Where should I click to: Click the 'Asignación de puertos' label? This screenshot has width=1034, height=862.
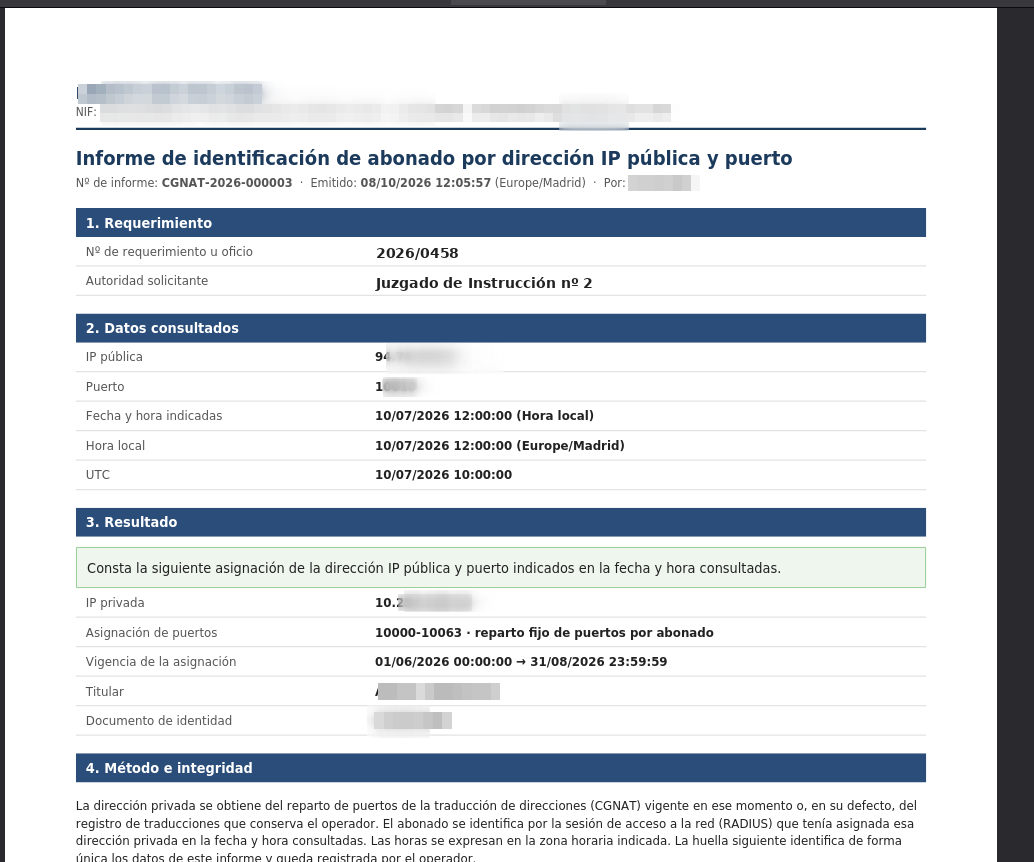tap(151, 632)
